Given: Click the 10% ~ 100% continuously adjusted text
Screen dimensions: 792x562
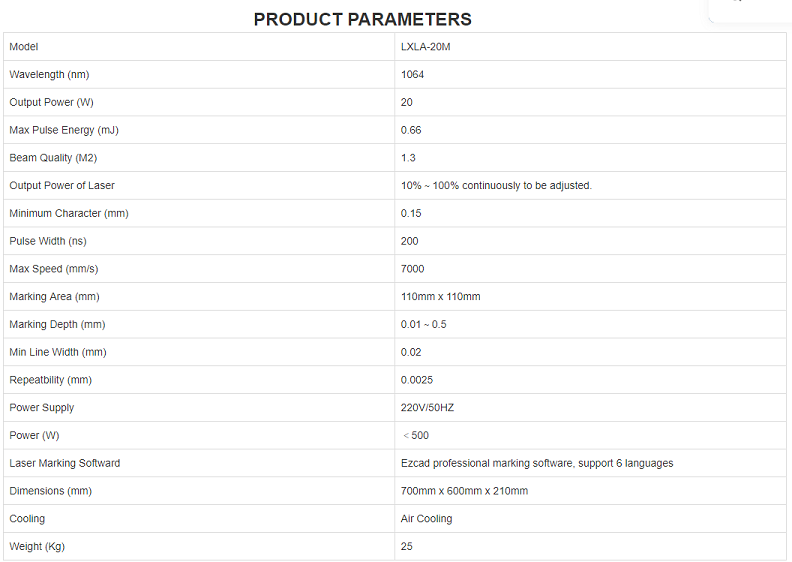Looking at the screenshot, I should click(x=496, y=186).
